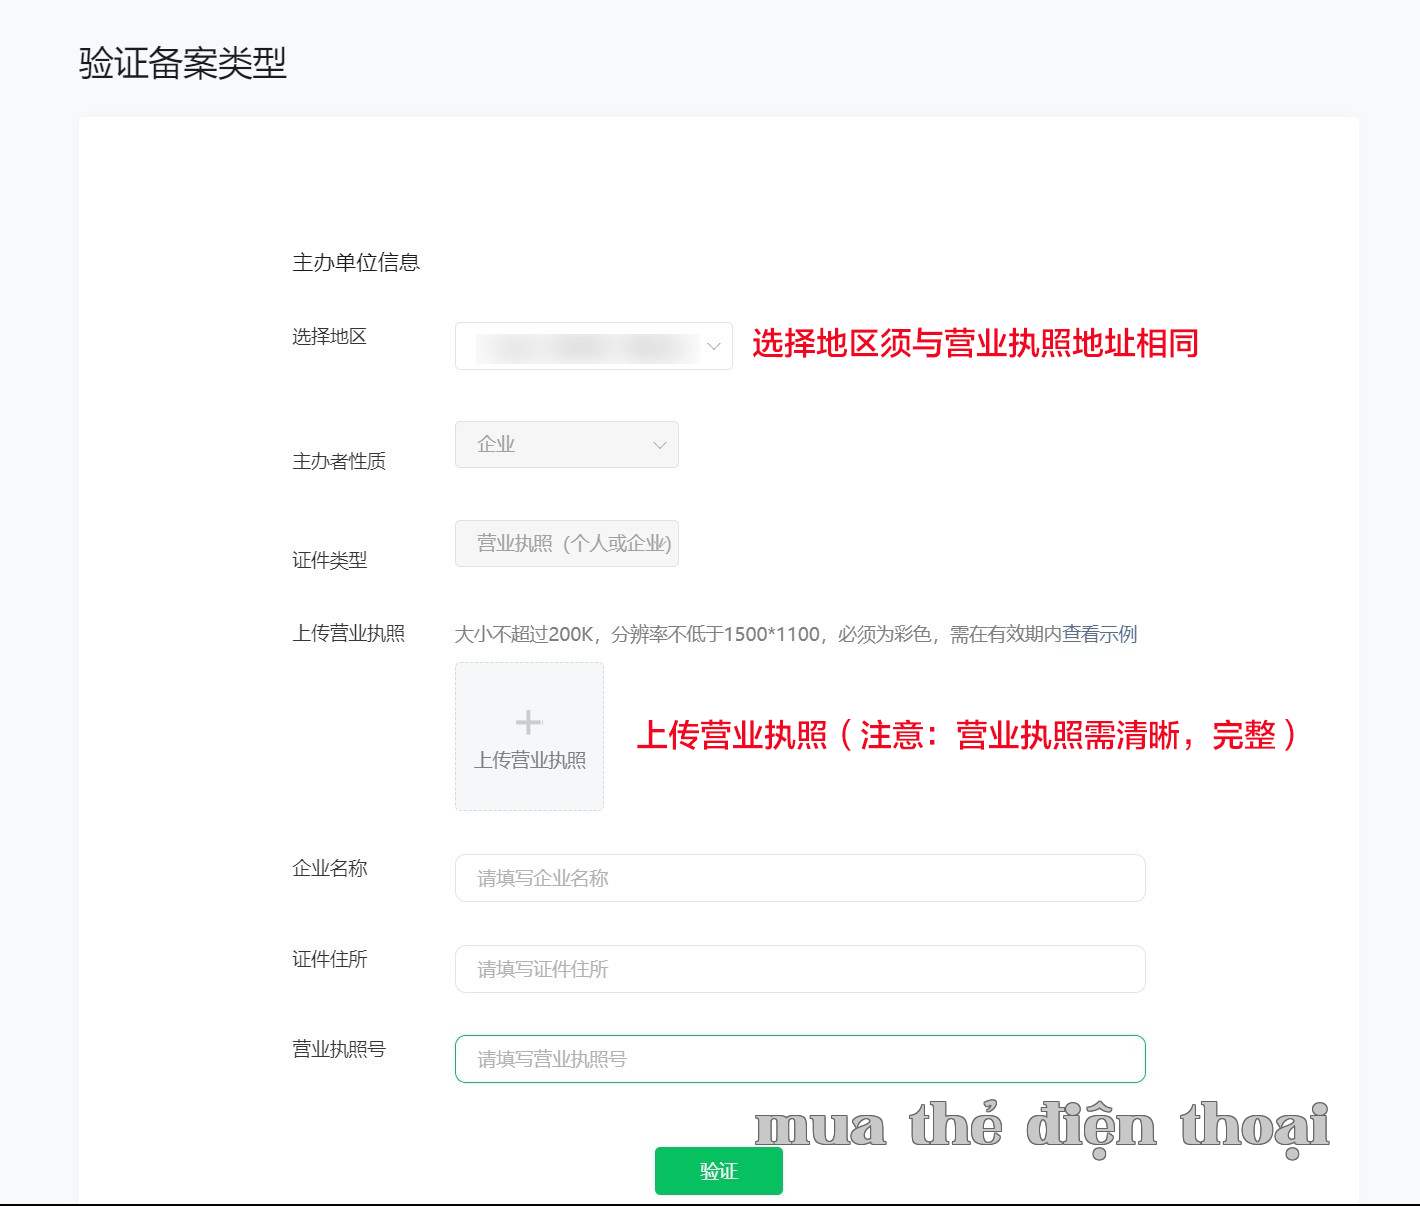Click the plus icon in the upload box
Screen dimensions: 1420x1206
point(528,721)
